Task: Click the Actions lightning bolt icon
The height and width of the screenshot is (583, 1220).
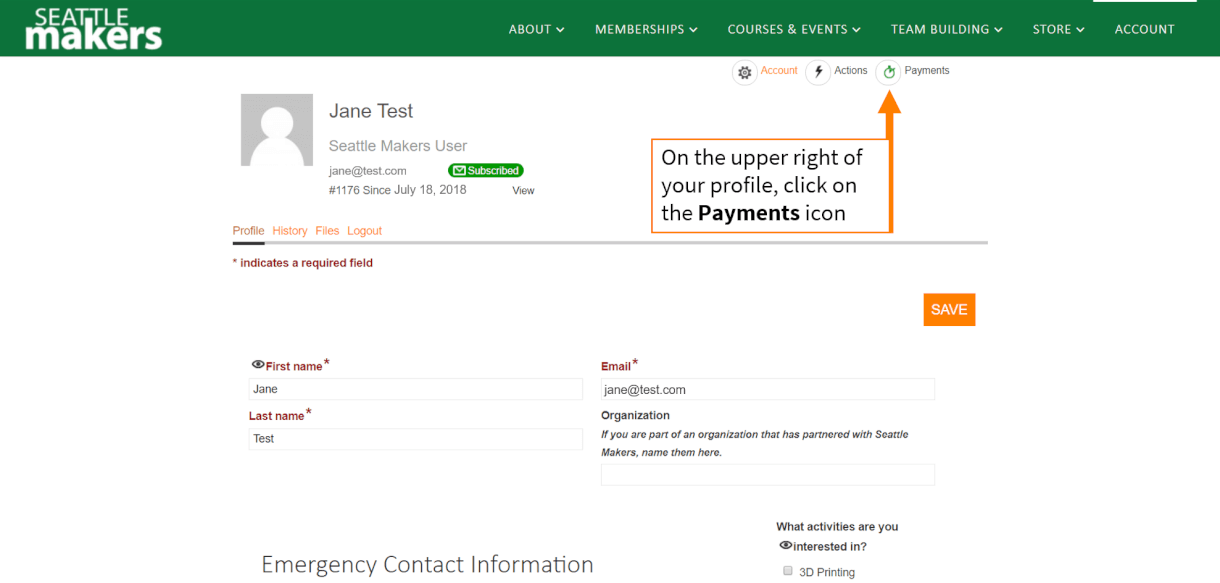Action: point(818,72)
